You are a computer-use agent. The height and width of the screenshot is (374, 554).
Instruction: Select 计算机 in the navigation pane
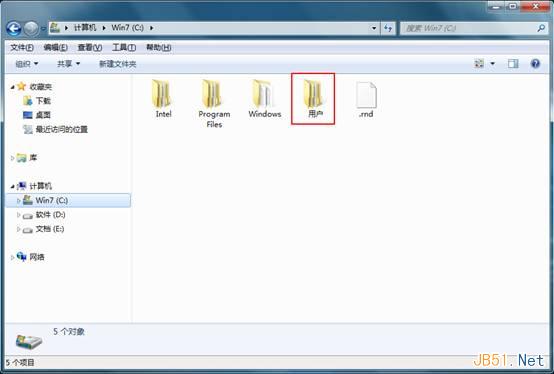[41, 186]
